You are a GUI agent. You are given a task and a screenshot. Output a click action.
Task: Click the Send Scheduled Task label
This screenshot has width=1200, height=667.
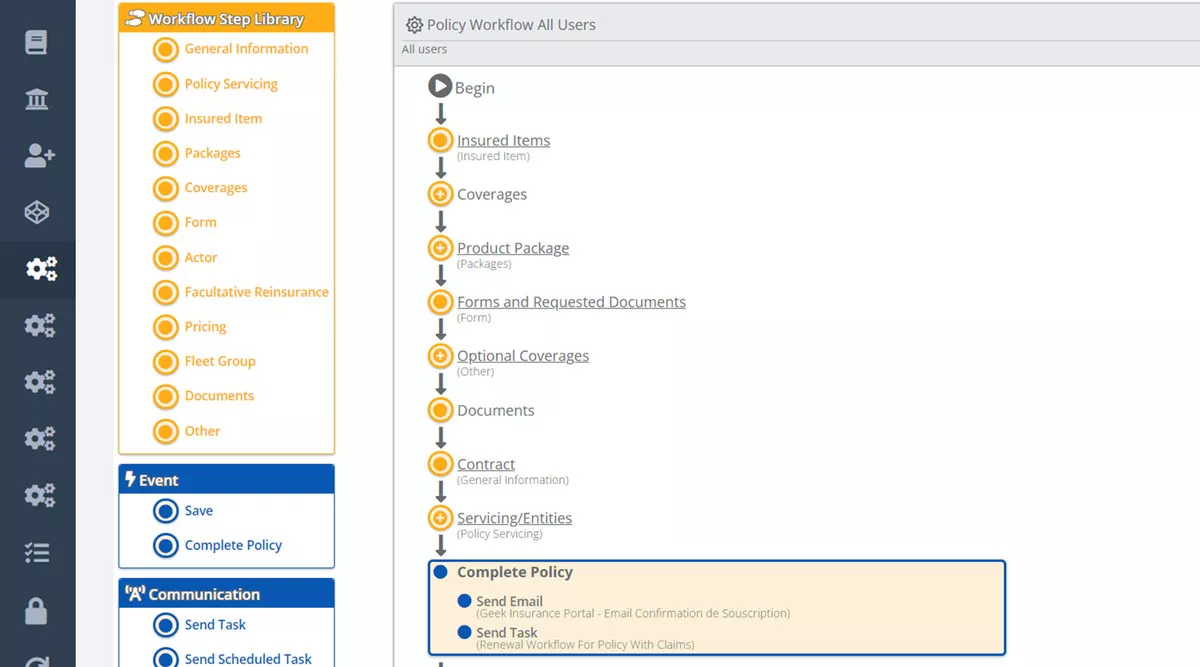[x=248, y=658]
